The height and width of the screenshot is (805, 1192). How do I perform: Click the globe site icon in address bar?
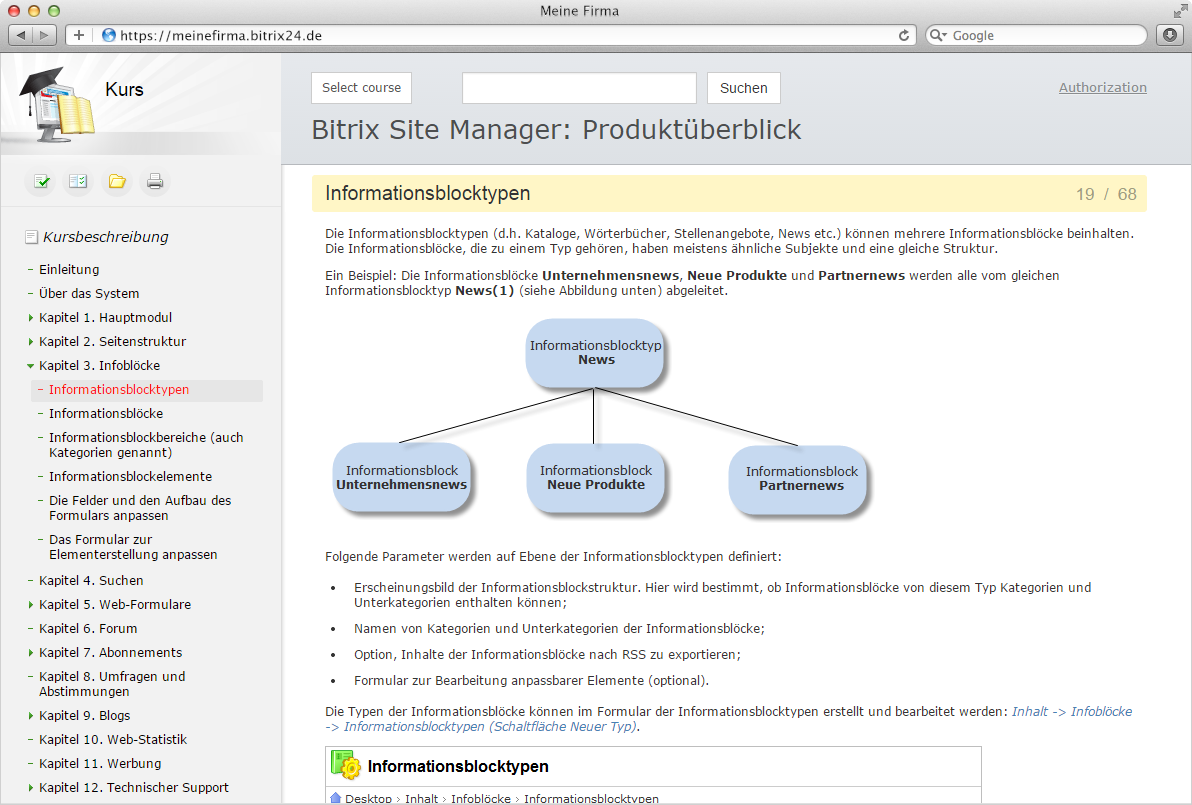pos(109,35)
